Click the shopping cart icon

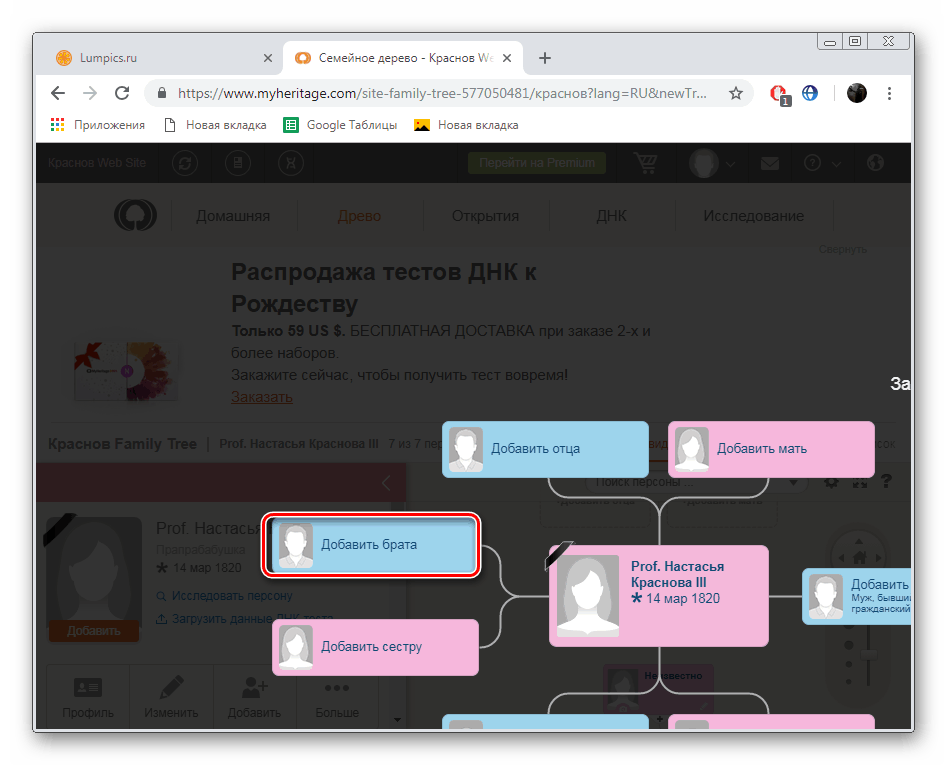tap(645, 162)
